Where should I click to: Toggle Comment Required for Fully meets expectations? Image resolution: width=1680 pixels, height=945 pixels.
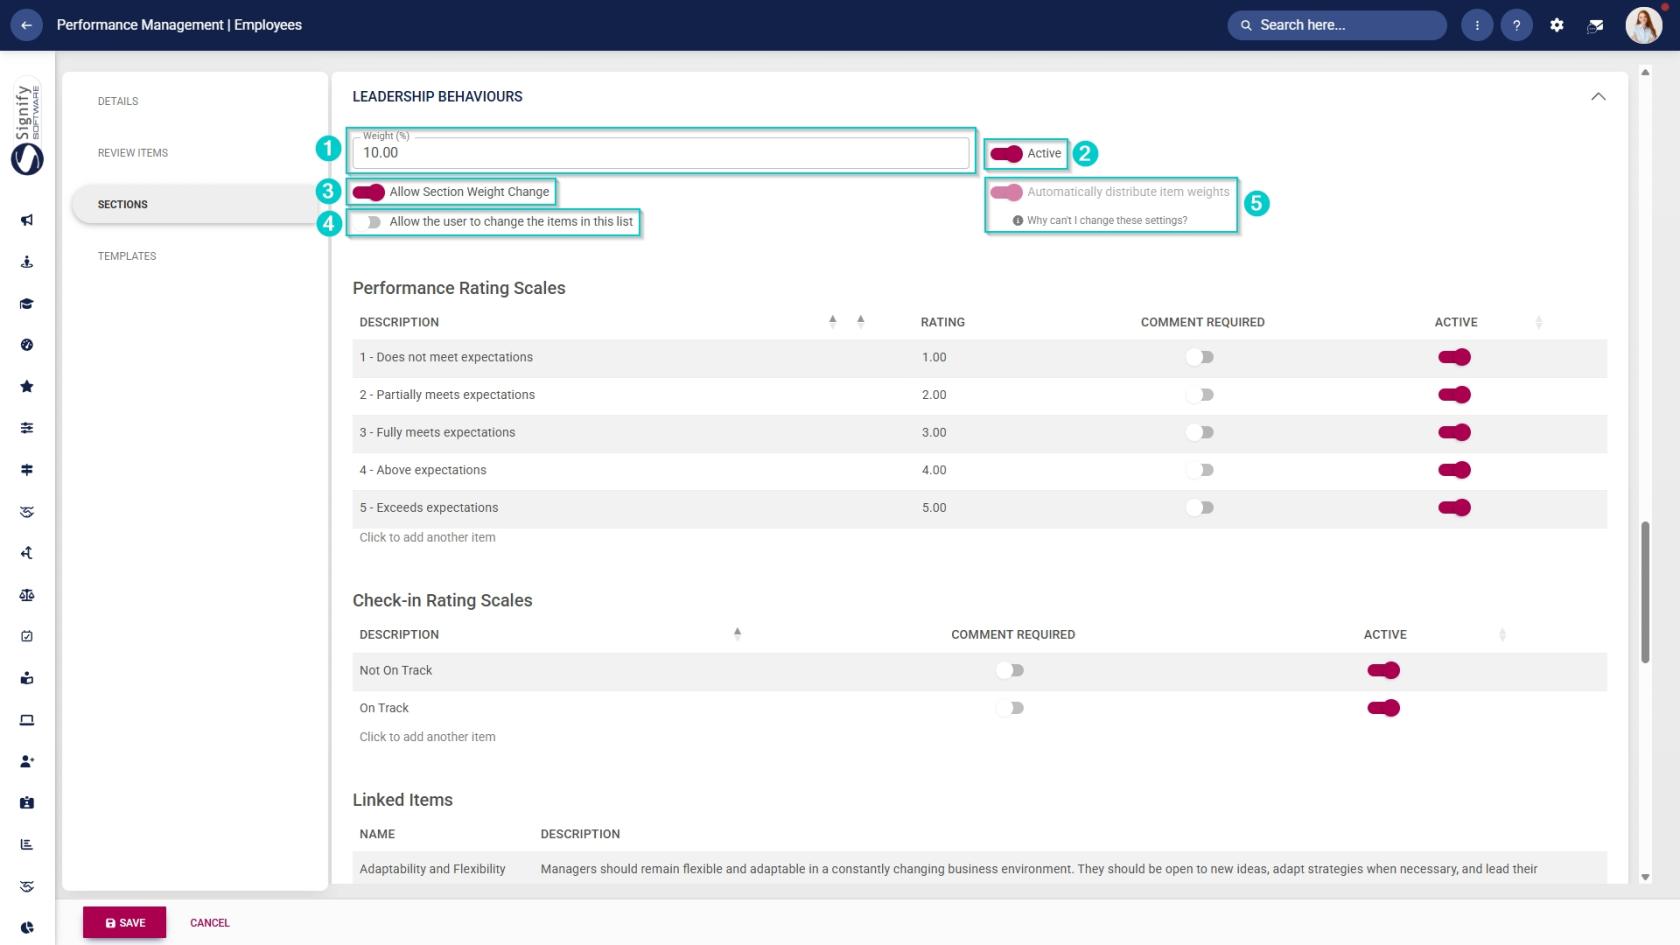1200,432
